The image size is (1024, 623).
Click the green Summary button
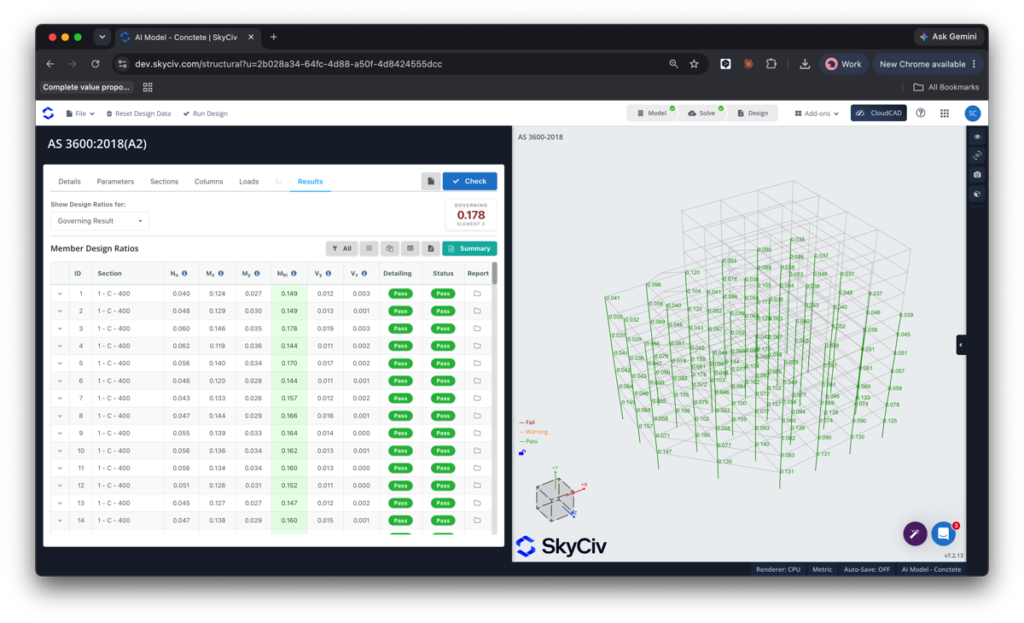pos(470,248)
